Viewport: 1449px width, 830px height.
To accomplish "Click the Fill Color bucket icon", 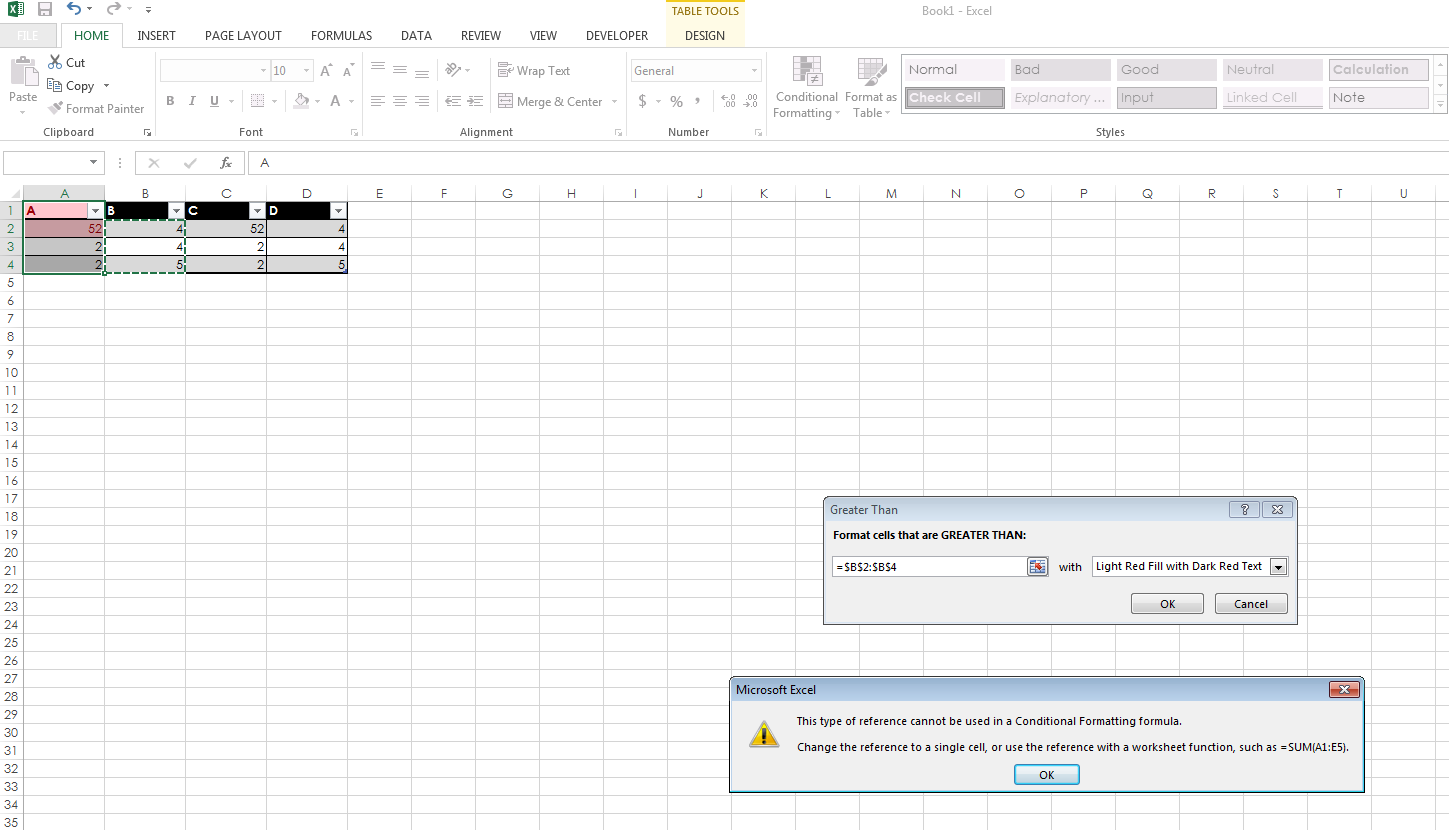I will pyautogui.click(x=301, y=101).
